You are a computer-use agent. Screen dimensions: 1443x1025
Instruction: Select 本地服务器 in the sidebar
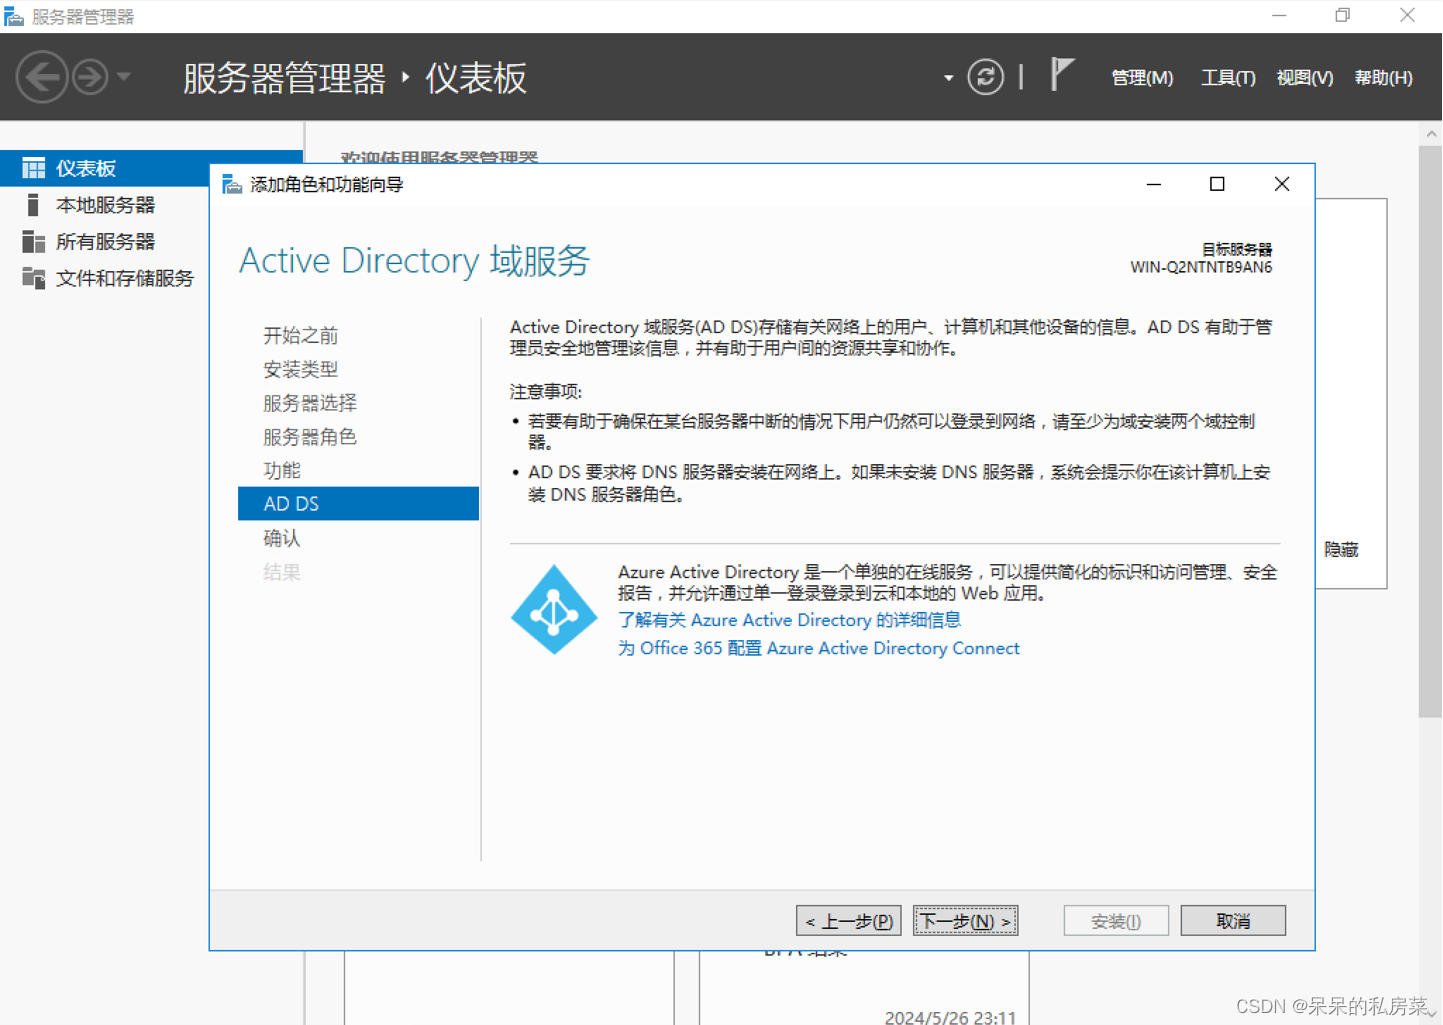(x=105, y=205)
